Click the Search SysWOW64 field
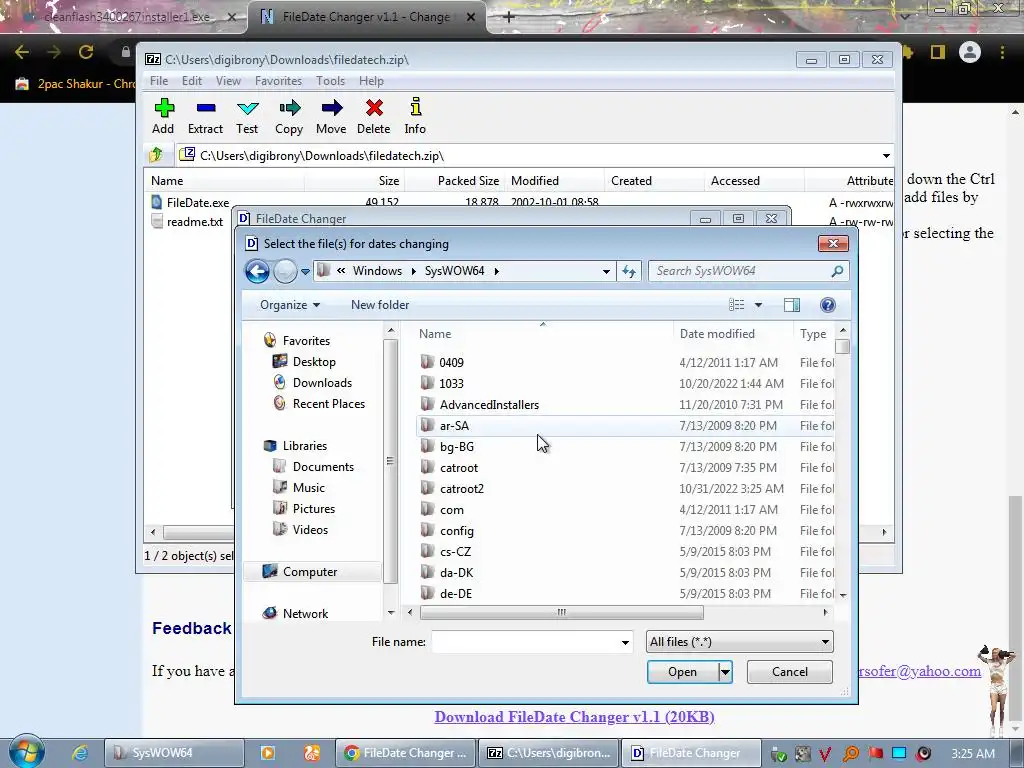The height and width of the screenshot is (768, 1024). [741, 271]
